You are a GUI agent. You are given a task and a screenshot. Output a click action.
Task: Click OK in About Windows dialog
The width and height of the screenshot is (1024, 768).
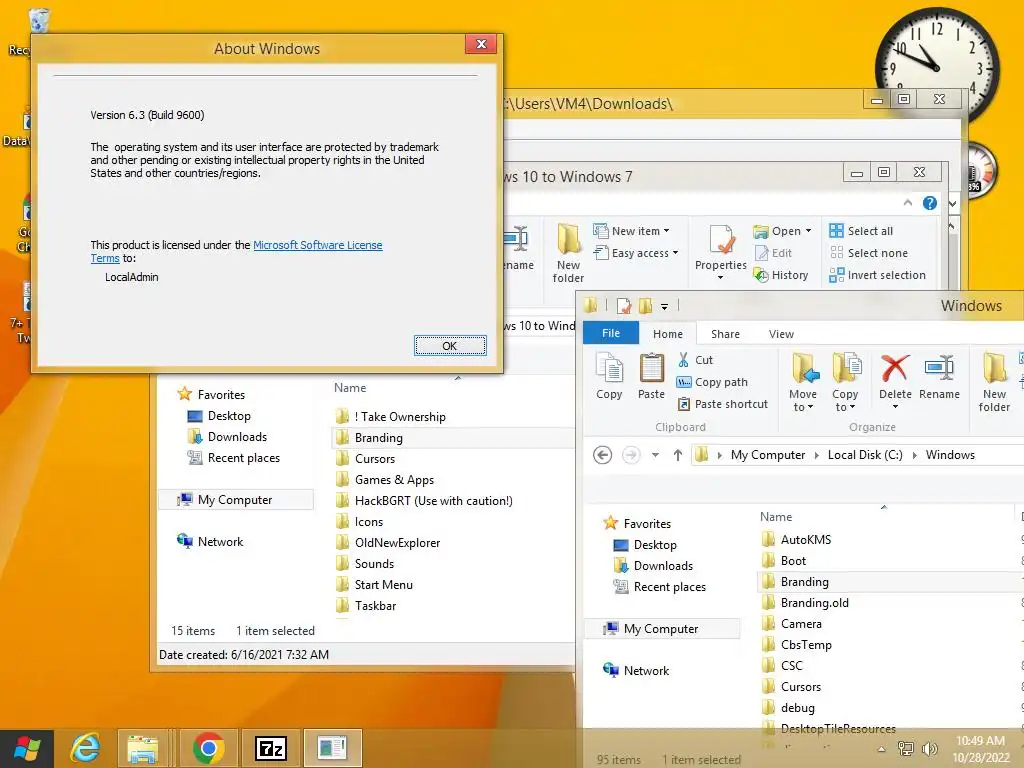tap(450, 345)
